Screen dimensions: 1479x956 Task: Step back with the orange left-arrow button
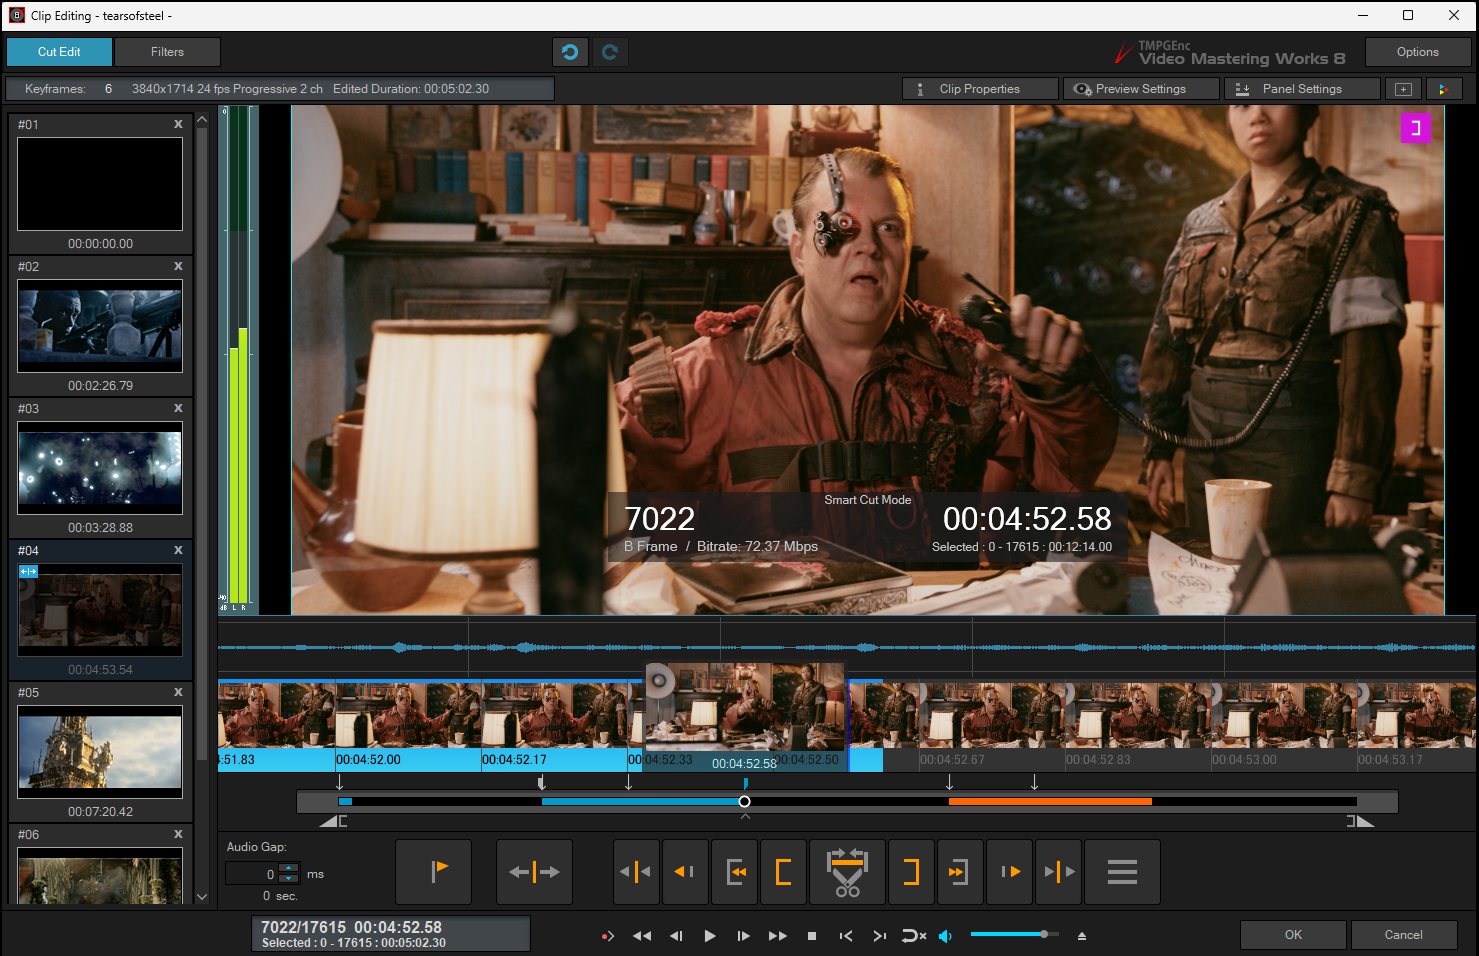tap(685, 872)
